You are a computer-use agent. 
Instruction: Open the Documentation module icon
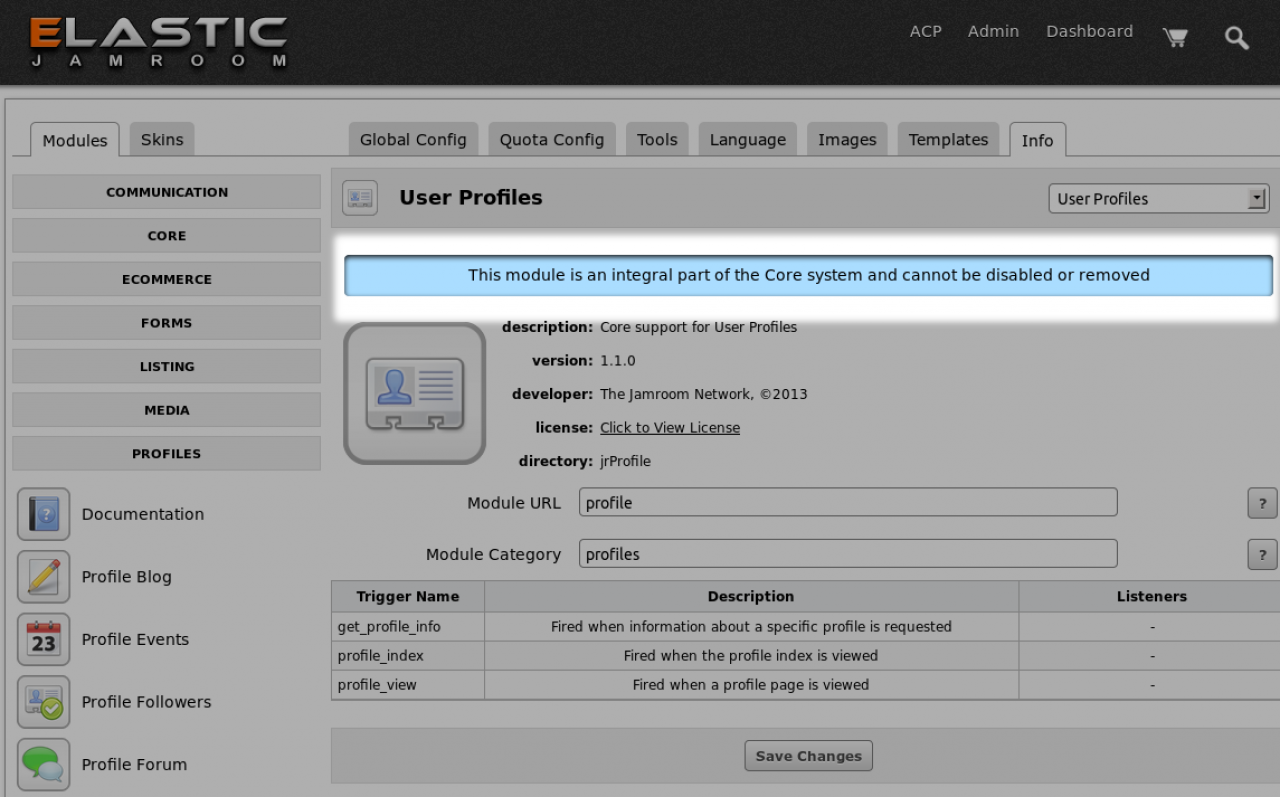click(43, 514)
